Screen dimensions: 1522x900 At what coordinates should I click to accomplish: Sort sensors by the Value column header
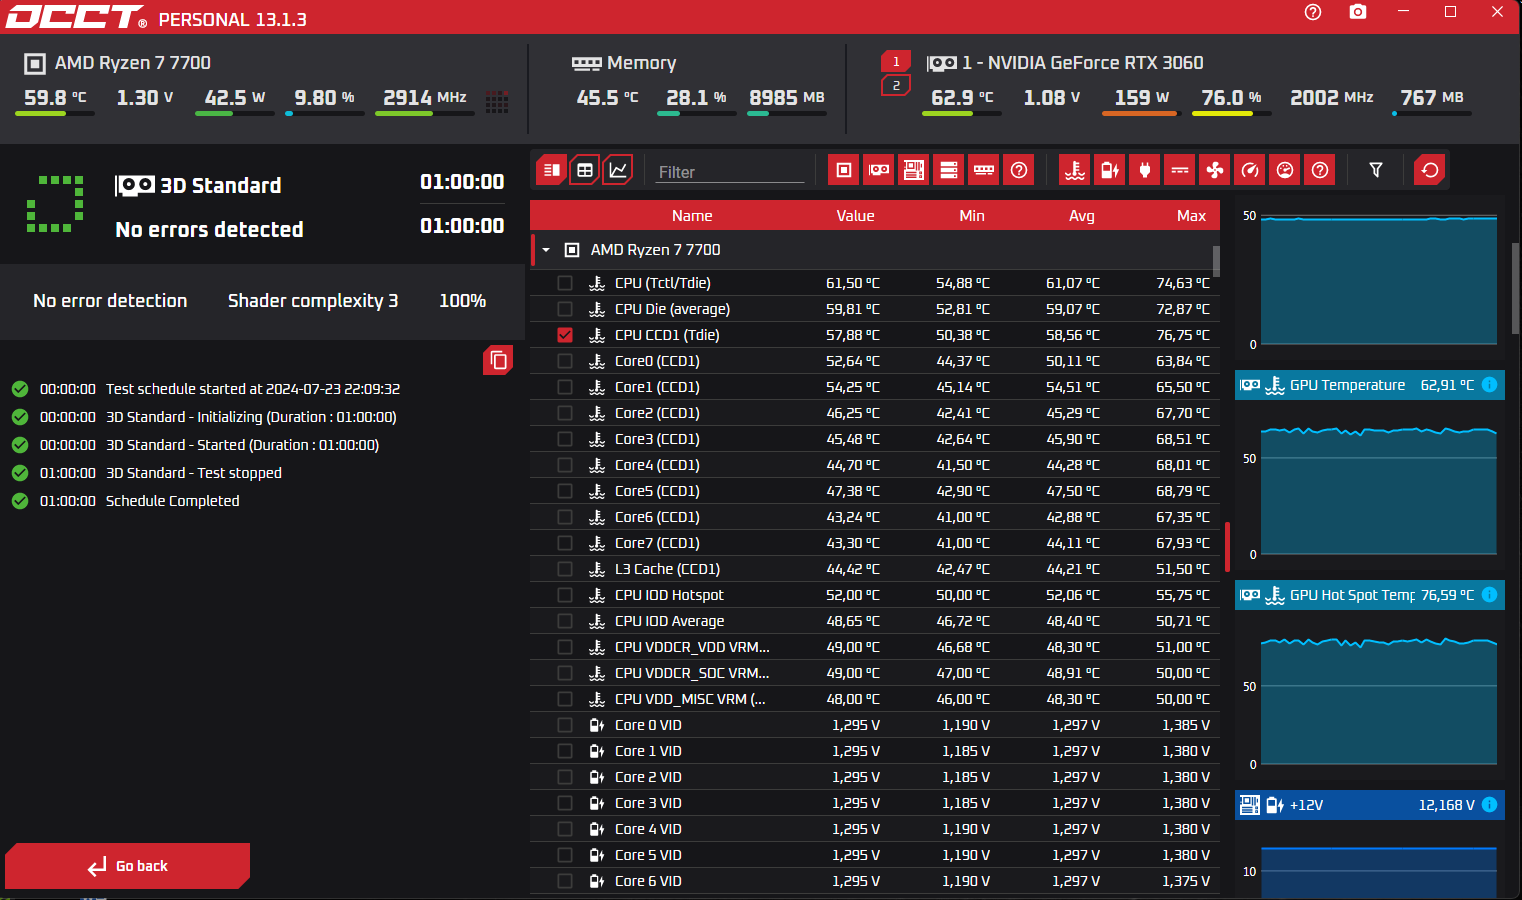855,216
